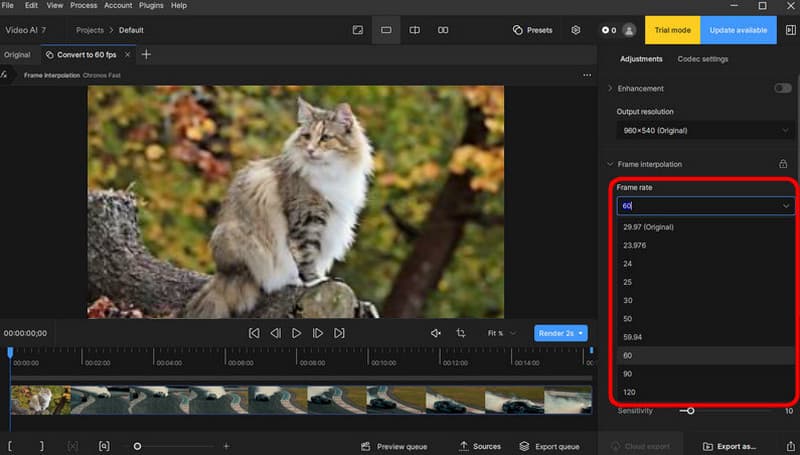The height and width of the screenshot is (455, 800).
Task: Set trim out point bracket icon
Action: coord(42,446)
